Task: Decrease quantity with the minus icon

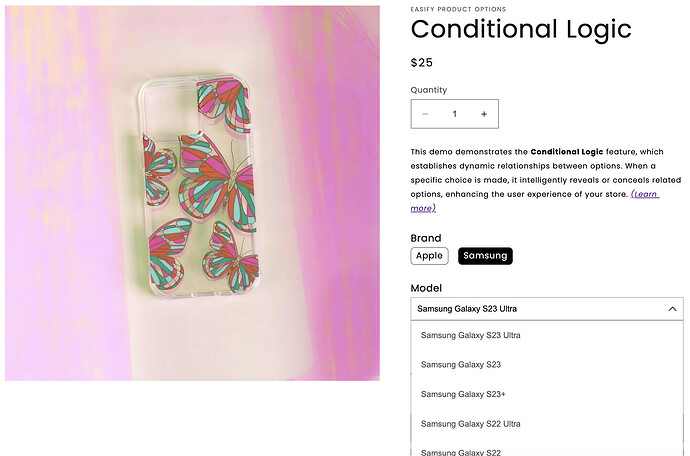Action: click(425, 114)
